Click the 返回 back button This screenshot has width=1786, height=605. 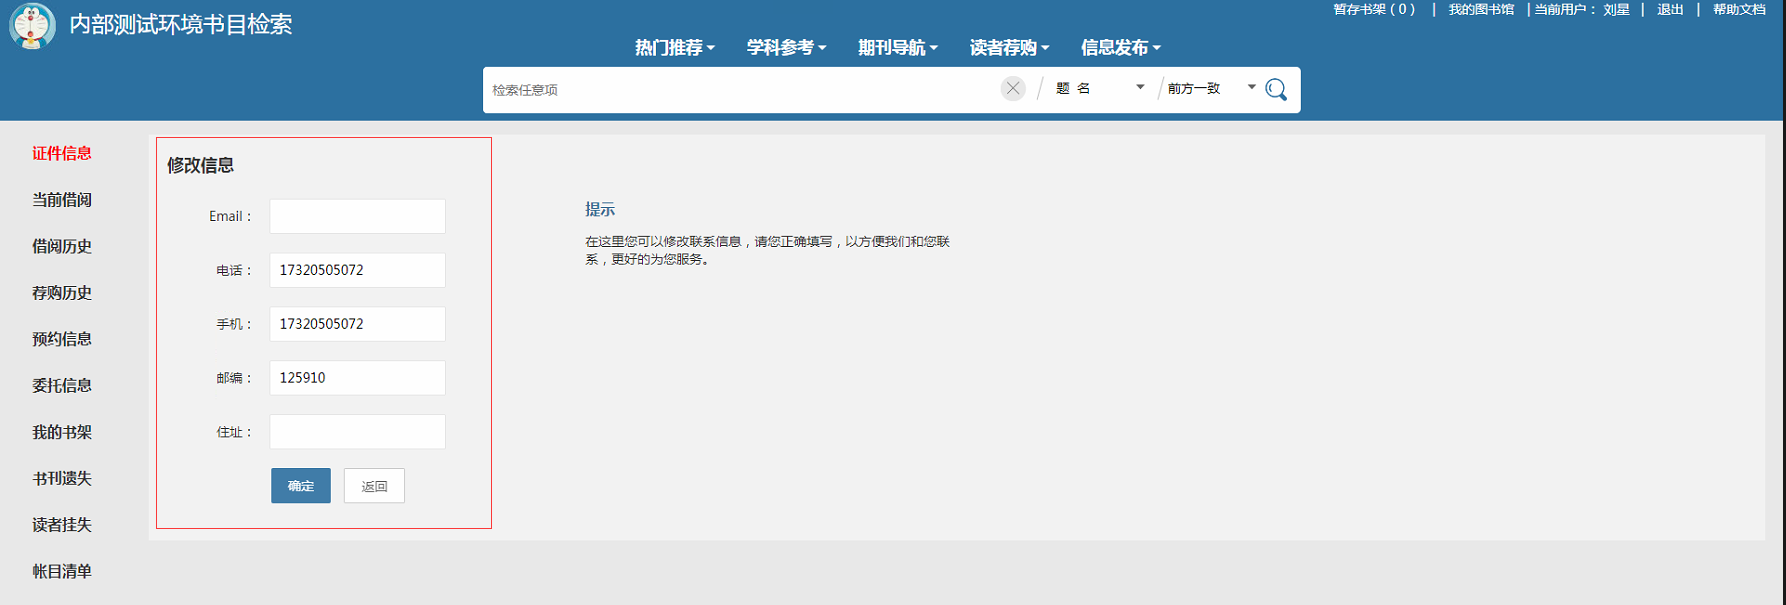374,486
